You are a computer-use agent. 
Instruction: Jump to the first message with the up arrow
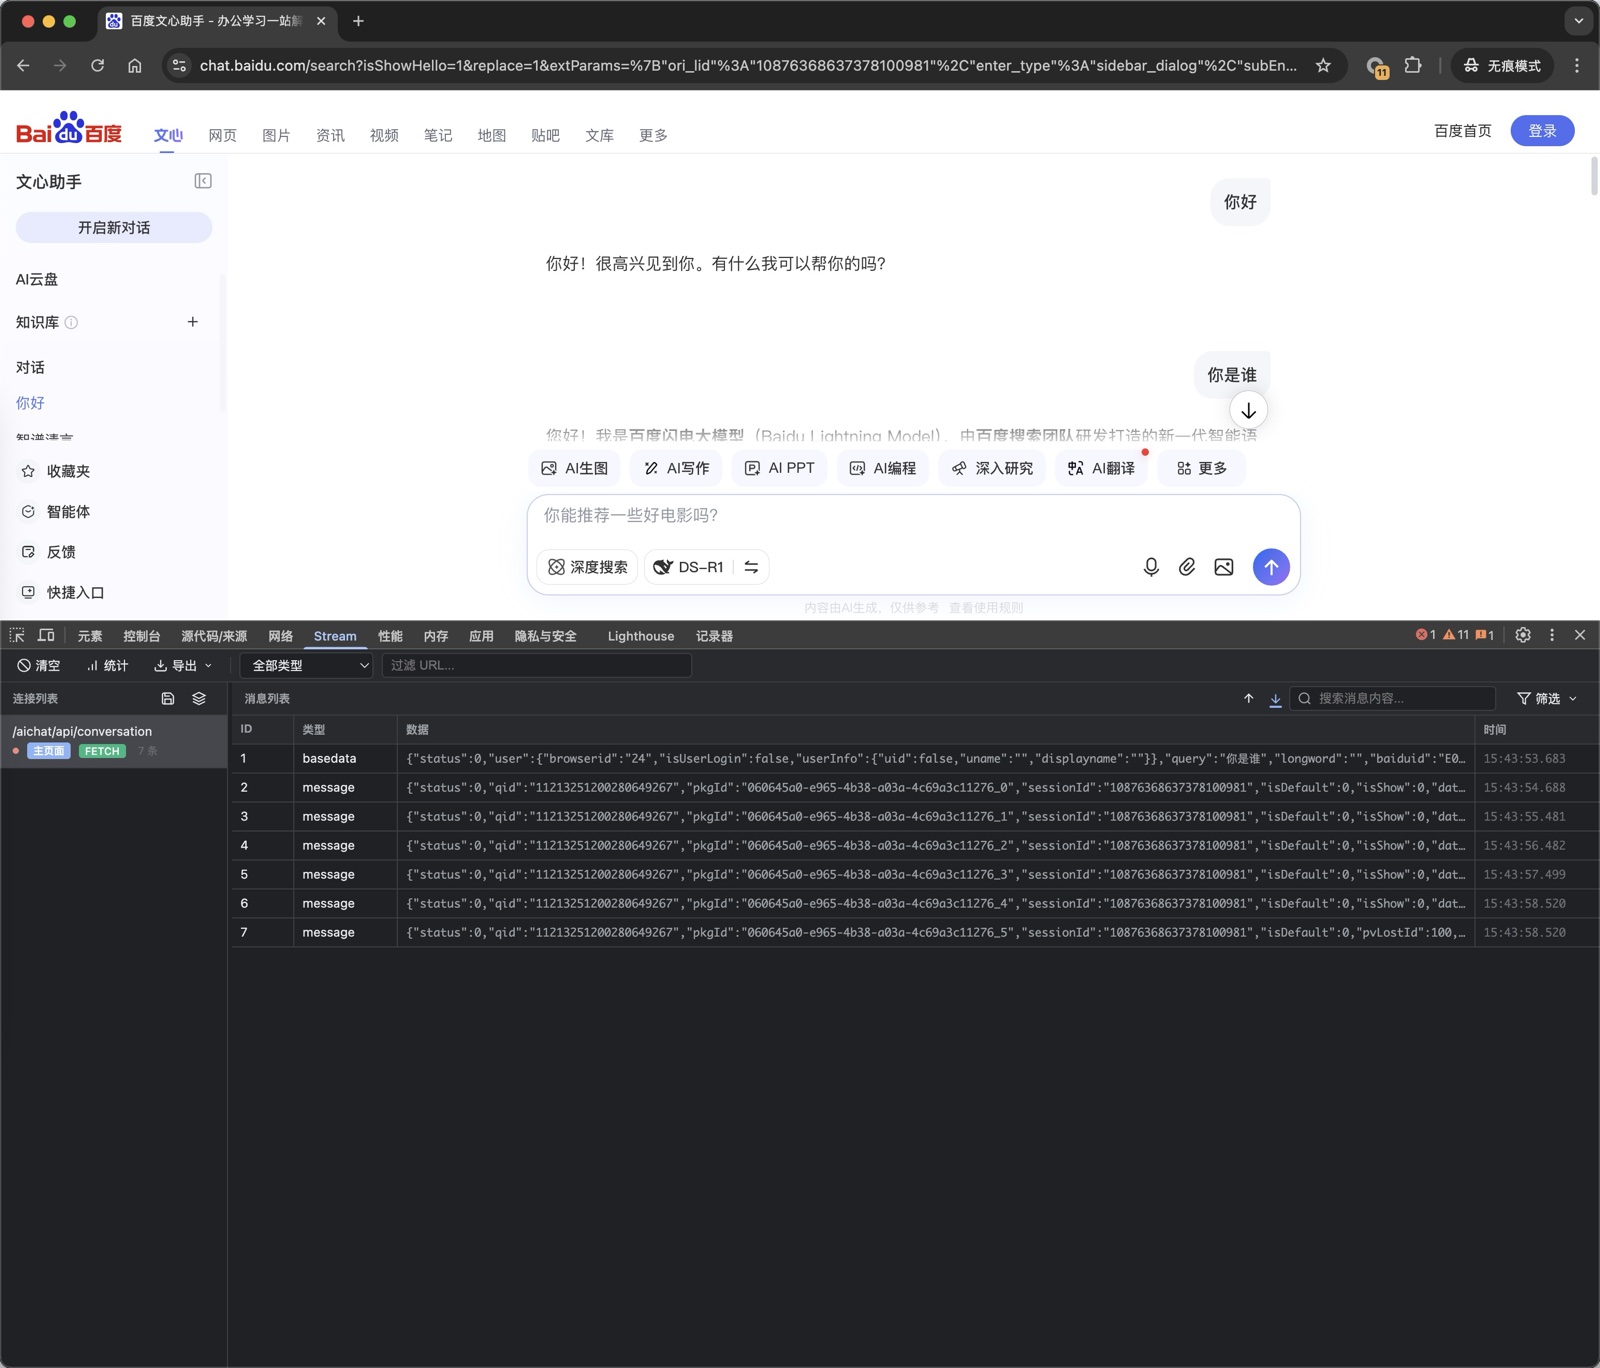(x=1248, y=699)
